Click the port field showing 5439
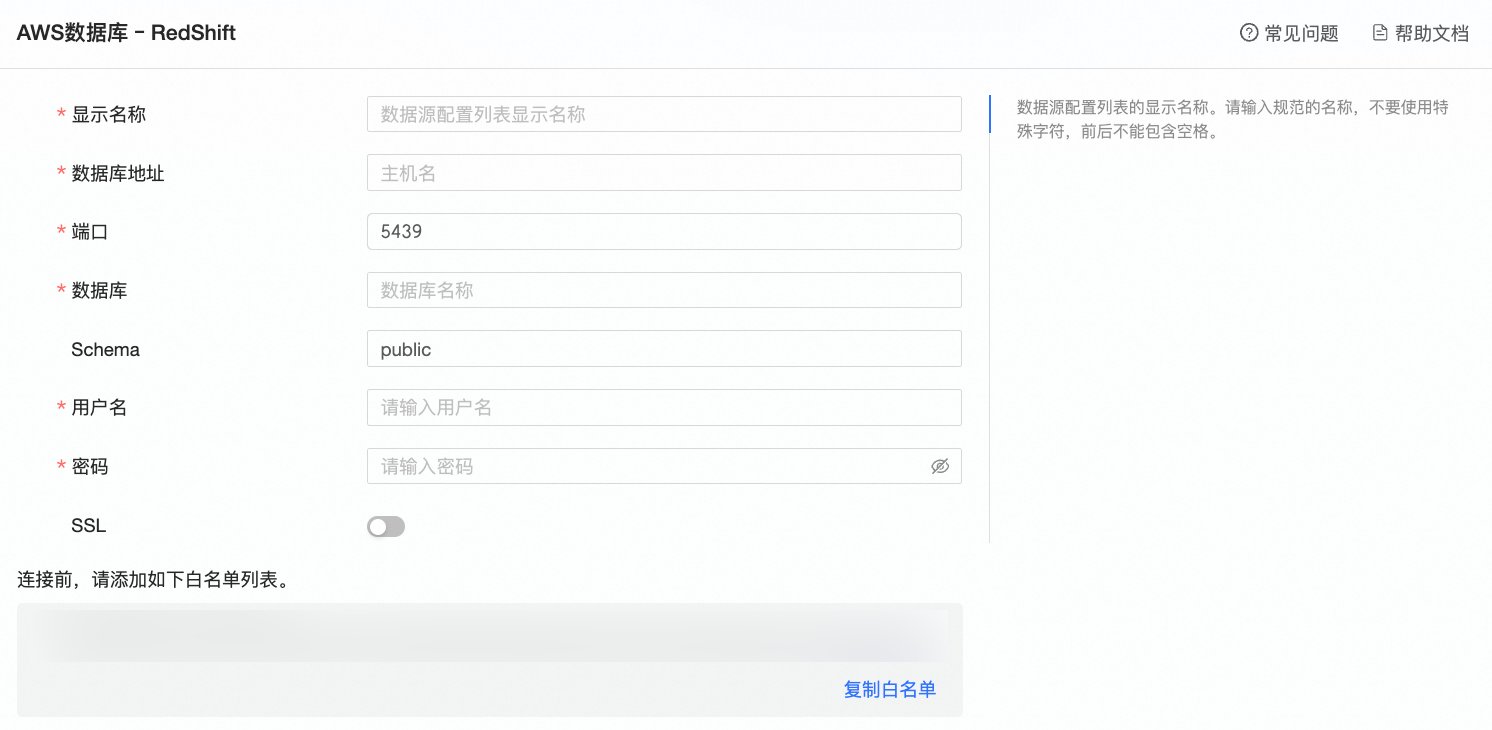The height and width of the screenshot is (730, 1492). pos(664,231)
